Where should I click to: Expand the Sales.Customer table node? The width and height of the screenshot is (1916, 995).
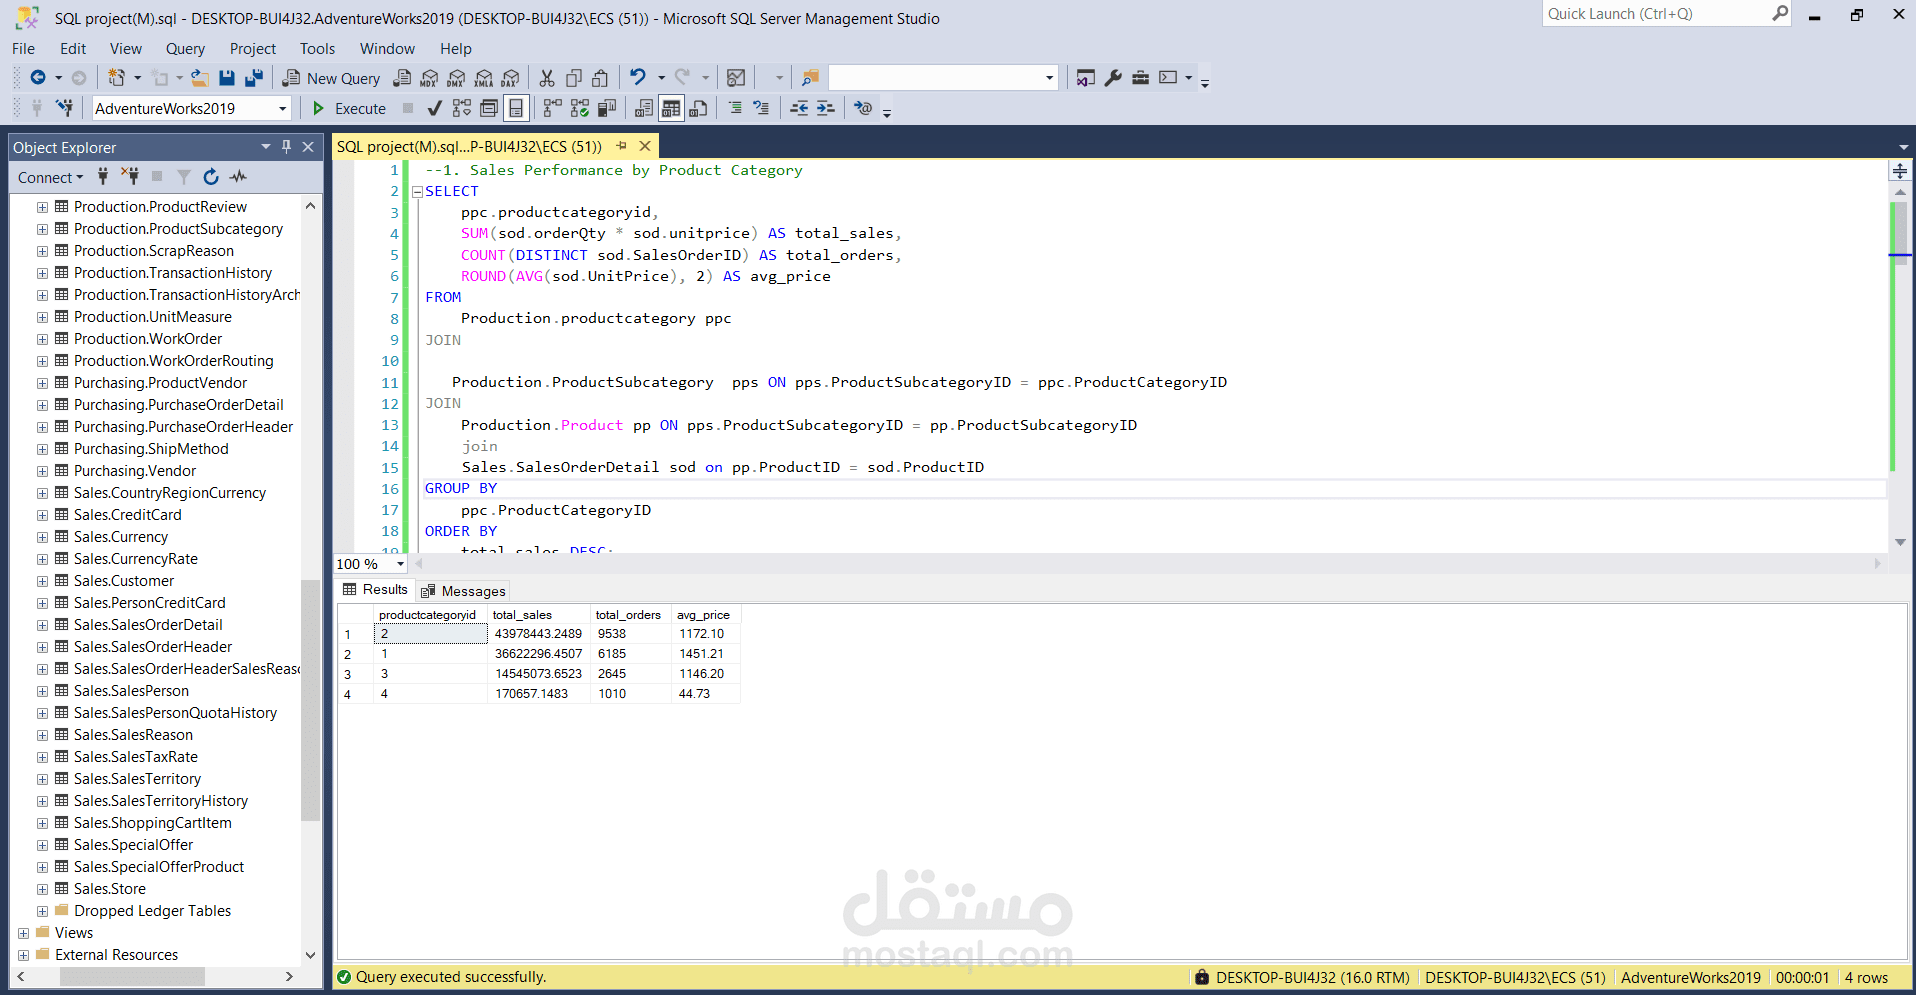(x=42, y=581)
